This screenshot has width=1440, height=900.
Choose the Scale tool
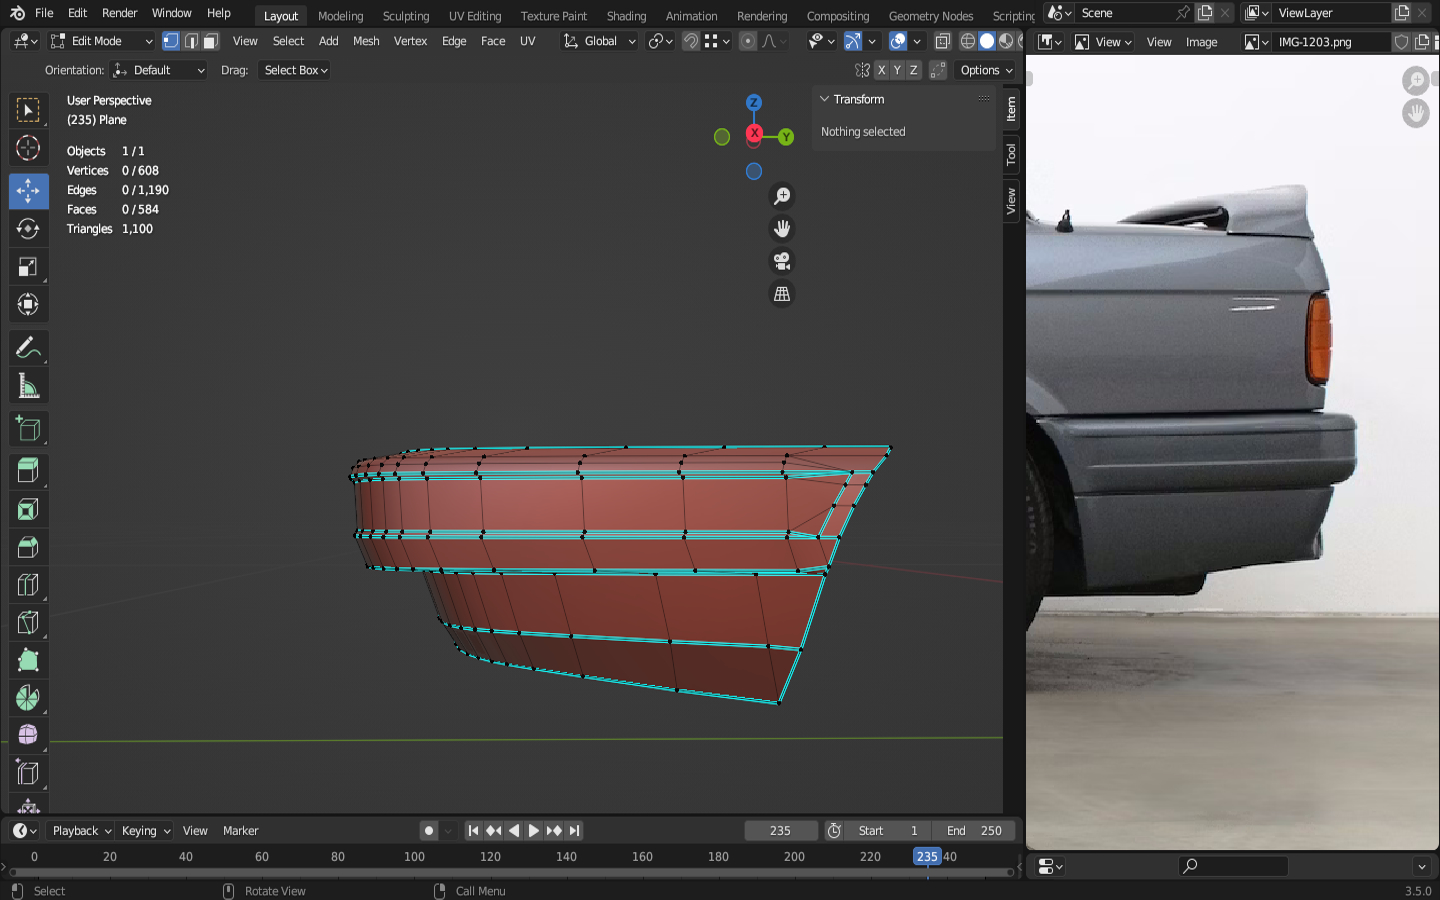click(x=28, y=267)
